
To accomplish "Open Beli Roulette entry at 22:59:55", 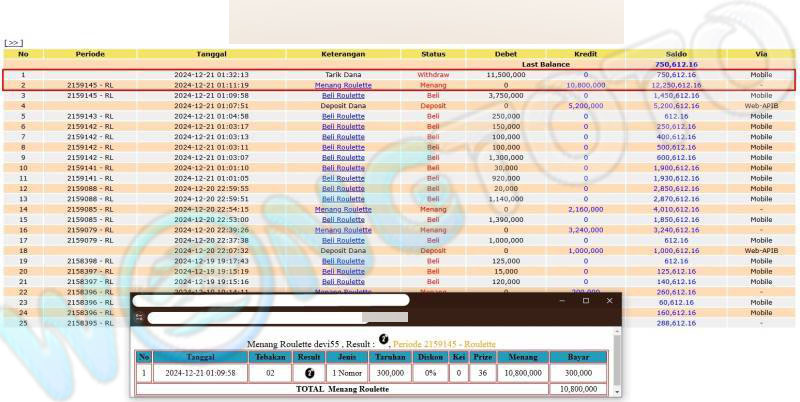I will [343, 188].
